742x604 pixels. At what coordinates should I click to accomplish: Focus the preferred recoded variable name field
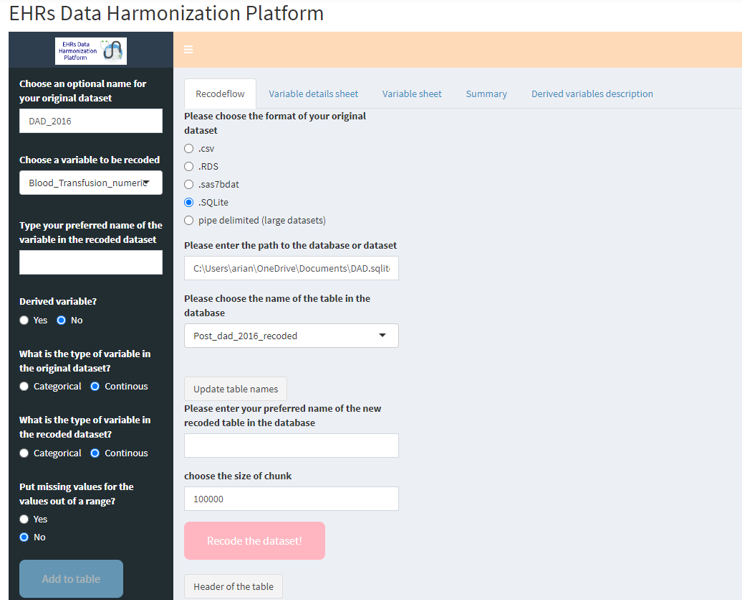pyautogui.click(x=90, y=263)
